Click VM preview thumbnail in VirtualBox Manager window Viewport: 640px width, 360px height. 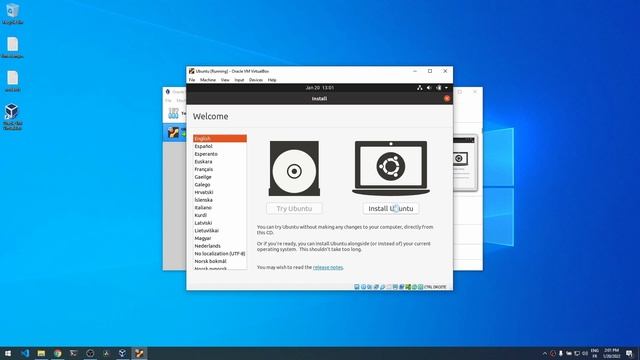(465, 163)
